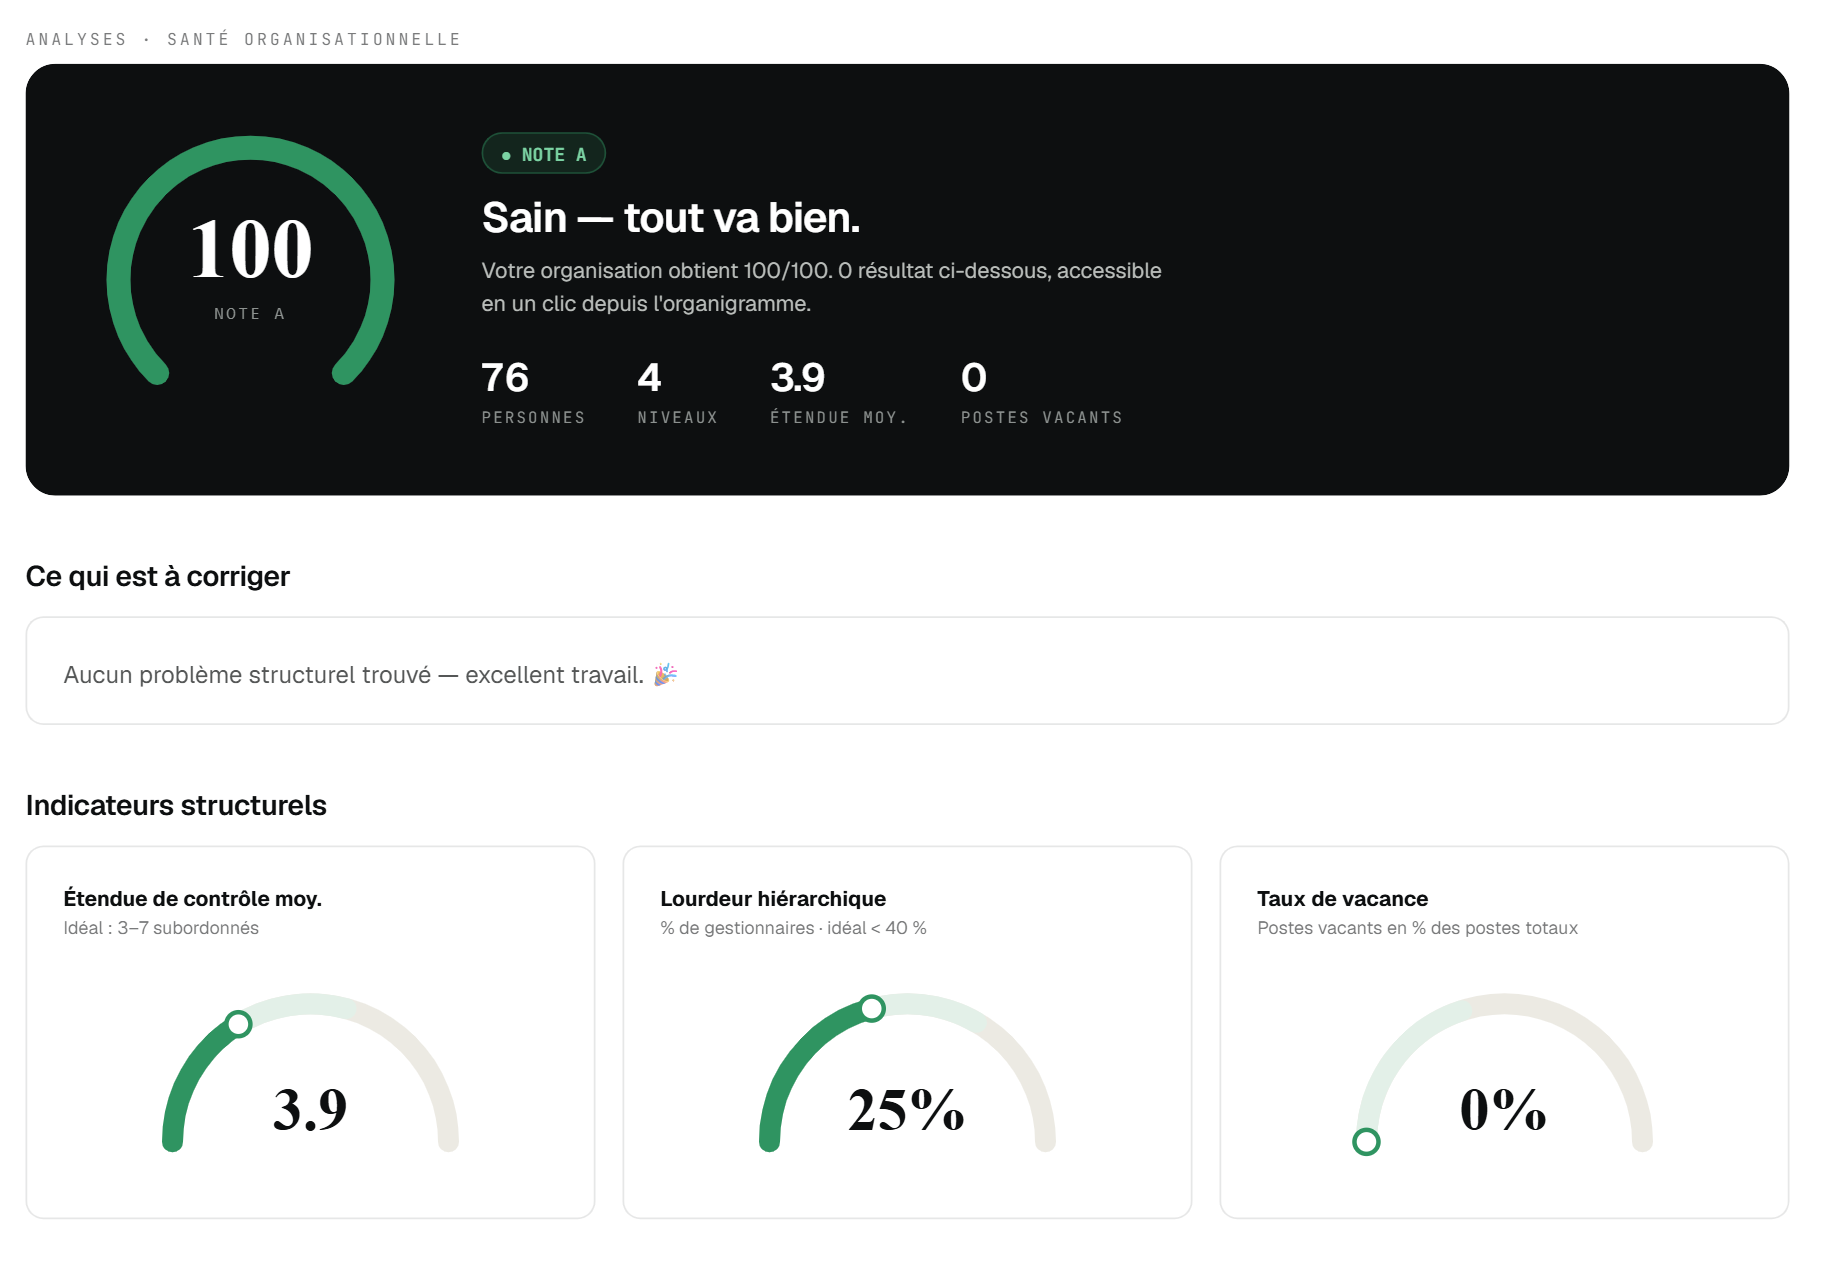Click the green dot in NOTE A badge
The width and height of the screenshot is (1830, 1275).
[506, 155]
